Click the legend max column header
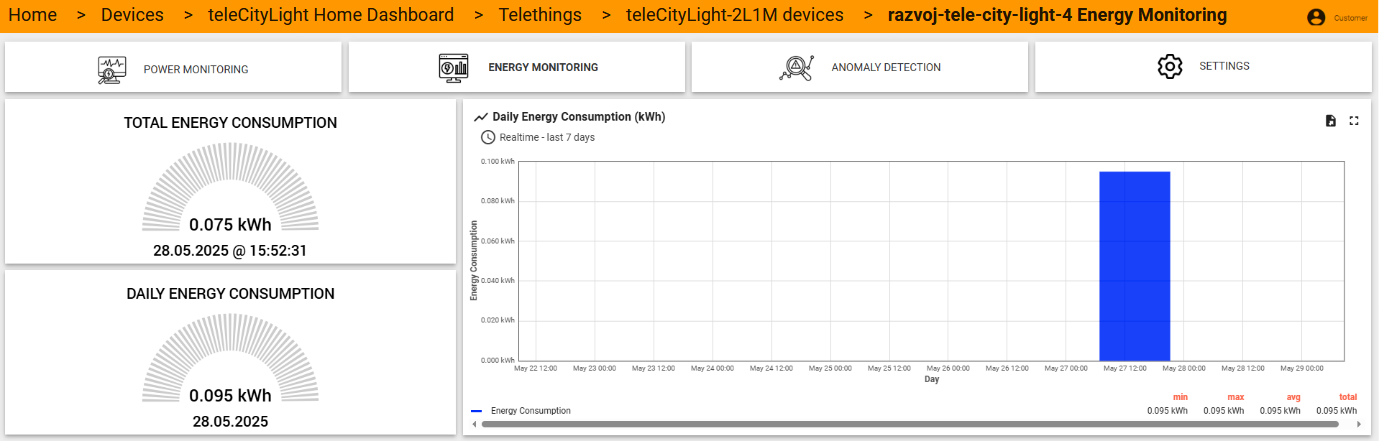 click(x=1236, y=398)
